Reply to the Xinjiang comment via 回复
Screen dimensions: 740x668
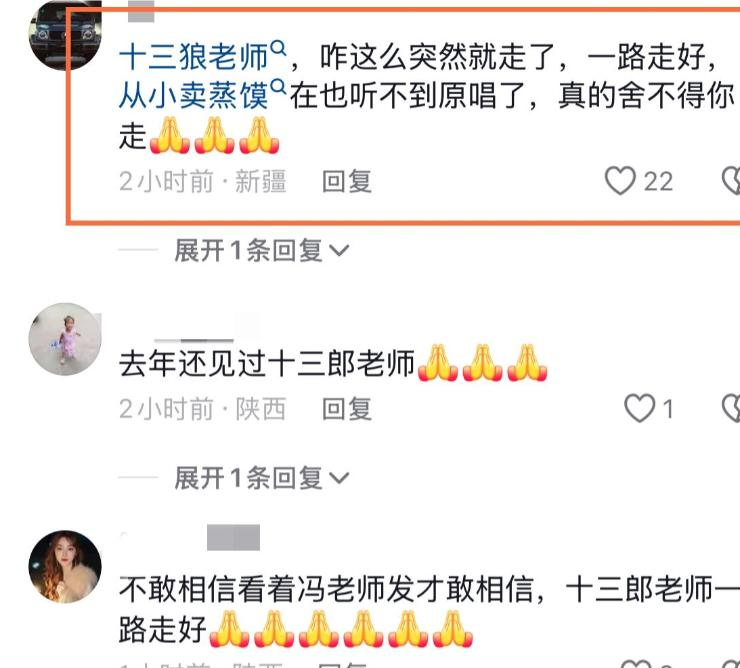coord(347,181)
